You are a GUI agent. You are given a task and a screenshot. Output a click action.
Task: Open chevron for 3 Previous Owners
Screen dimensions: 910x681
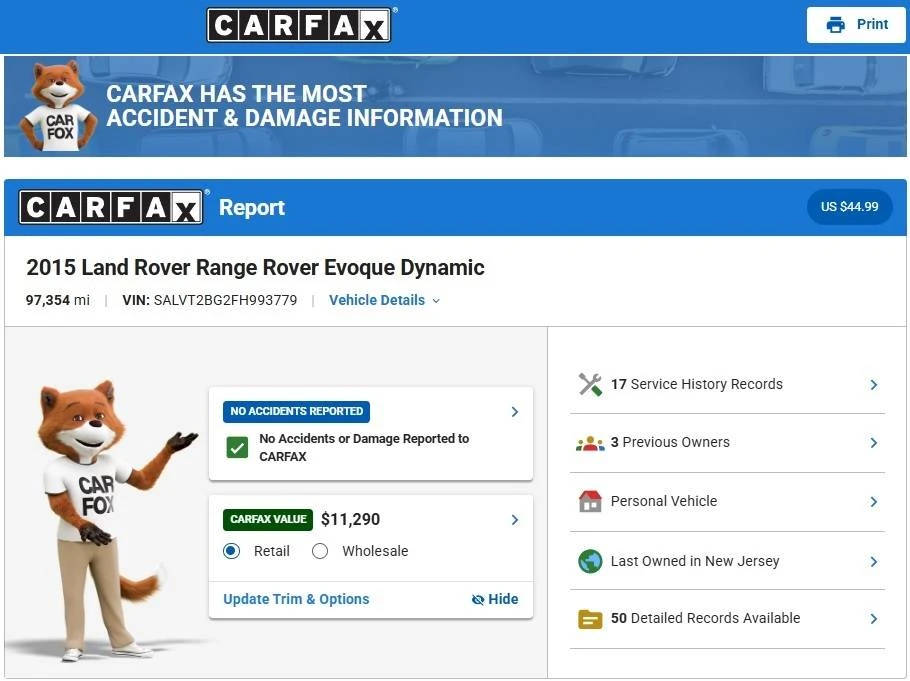click(873, 443)
